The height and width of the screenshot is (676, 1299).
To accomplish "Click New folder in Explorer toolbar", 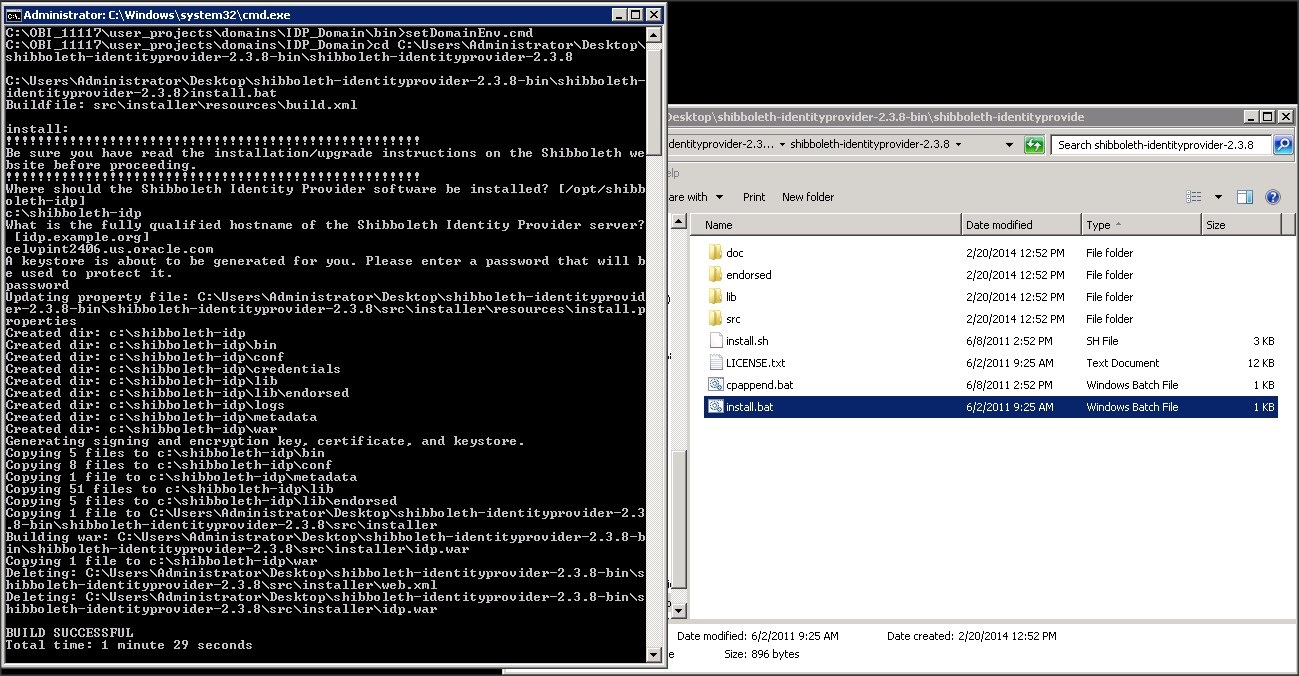I will click(808, 197).
